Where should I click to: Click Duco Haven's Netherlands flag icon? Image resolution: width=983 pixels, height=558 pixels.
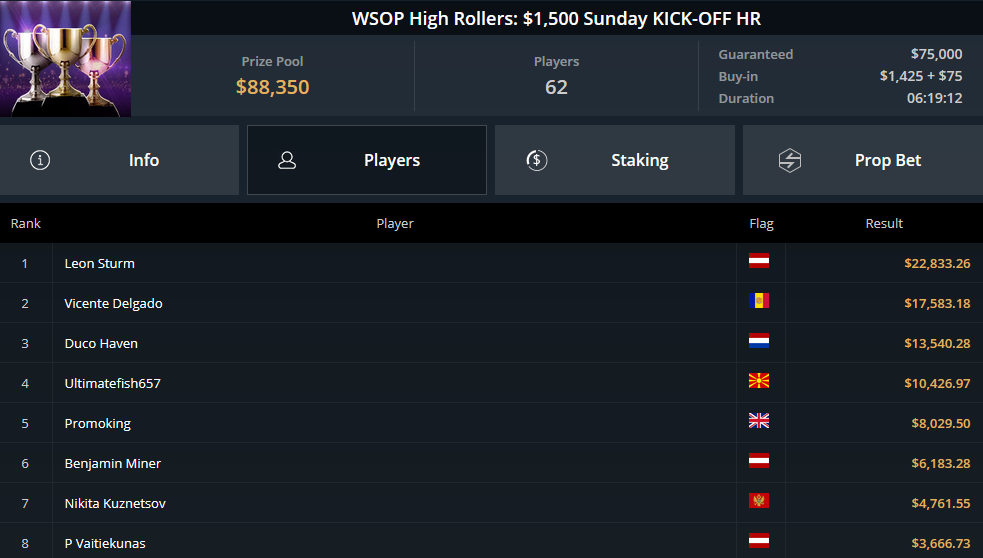tap(759, 341)
